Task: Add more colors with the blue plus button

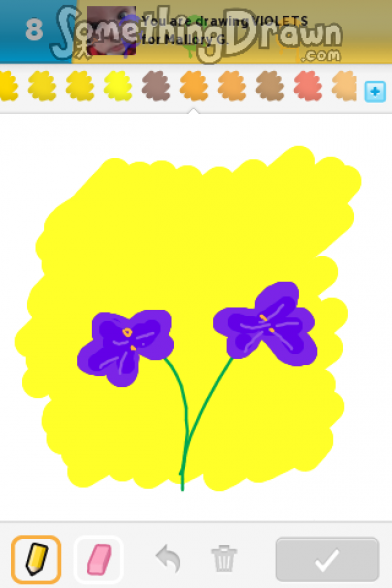Action: point(375,92)
